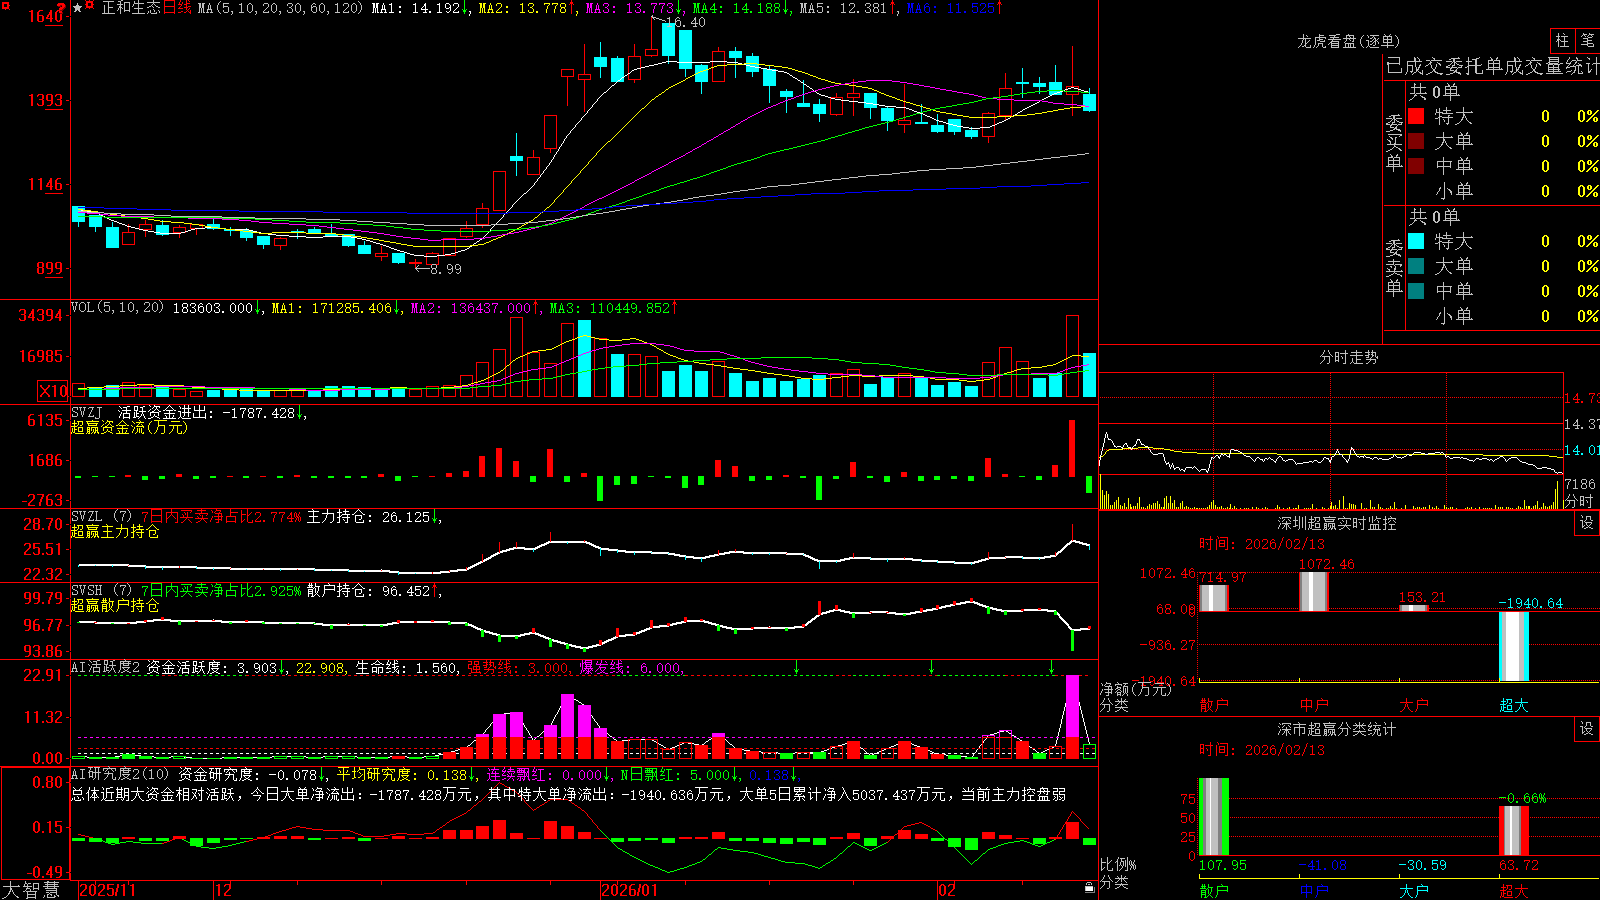Click the dark red 大单 buy-order legend square
The width and height of the screenshot is (1600, 900).
pos(1416,141)
